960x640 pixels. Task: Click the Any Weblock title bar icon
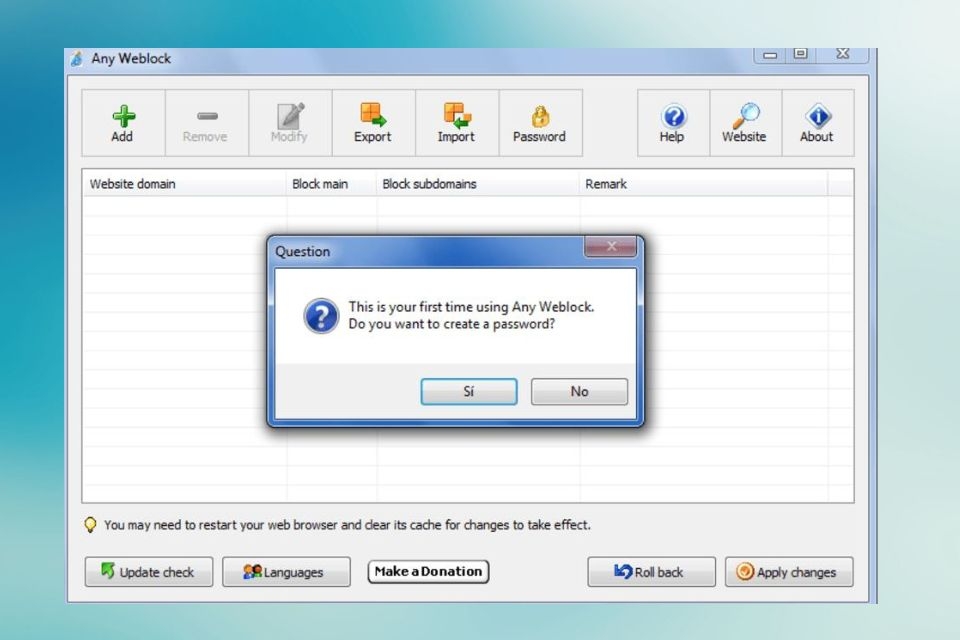78,58
